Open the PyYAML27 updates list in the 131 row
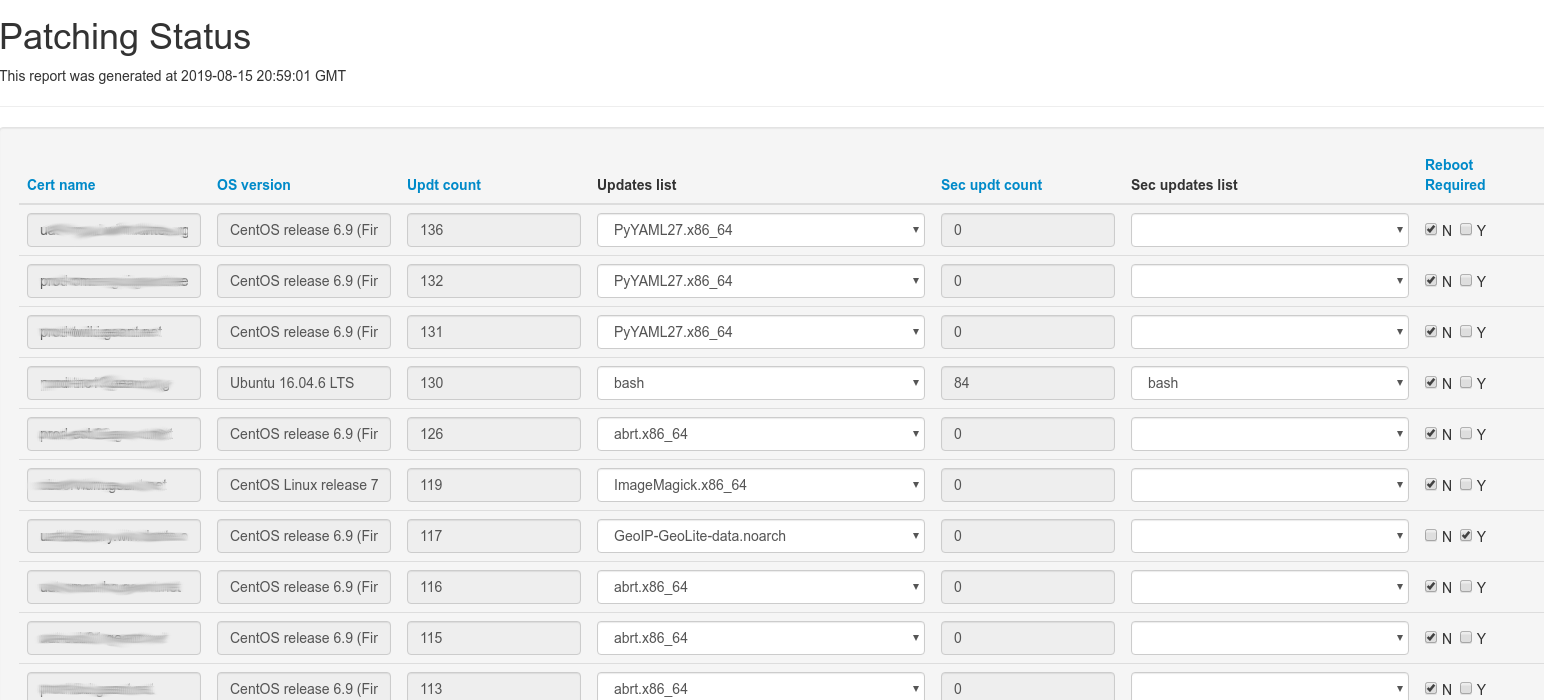This screenshot has width=1544, height=700. 761,332
